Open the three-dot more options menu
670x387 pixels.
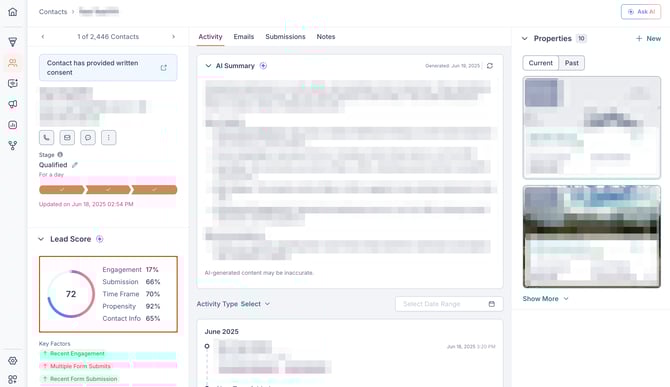109,138
